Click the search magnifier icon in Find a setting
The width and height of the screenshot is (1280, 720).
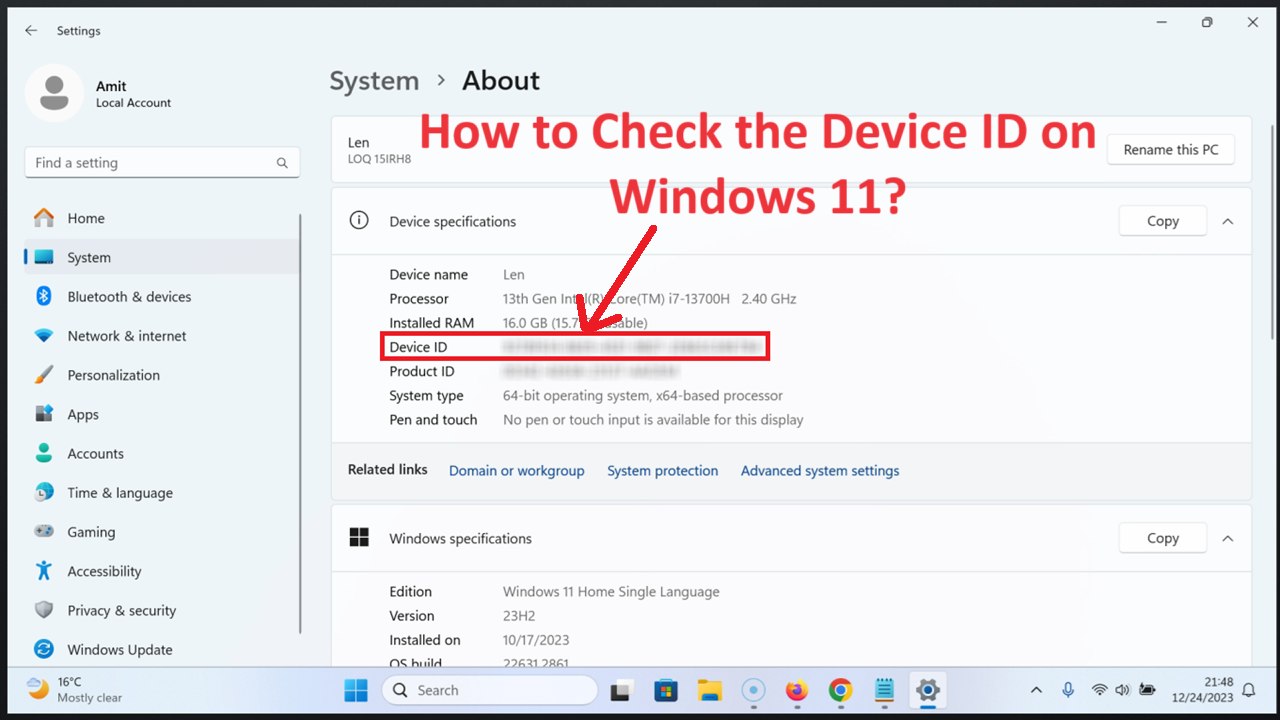[282, 163]
